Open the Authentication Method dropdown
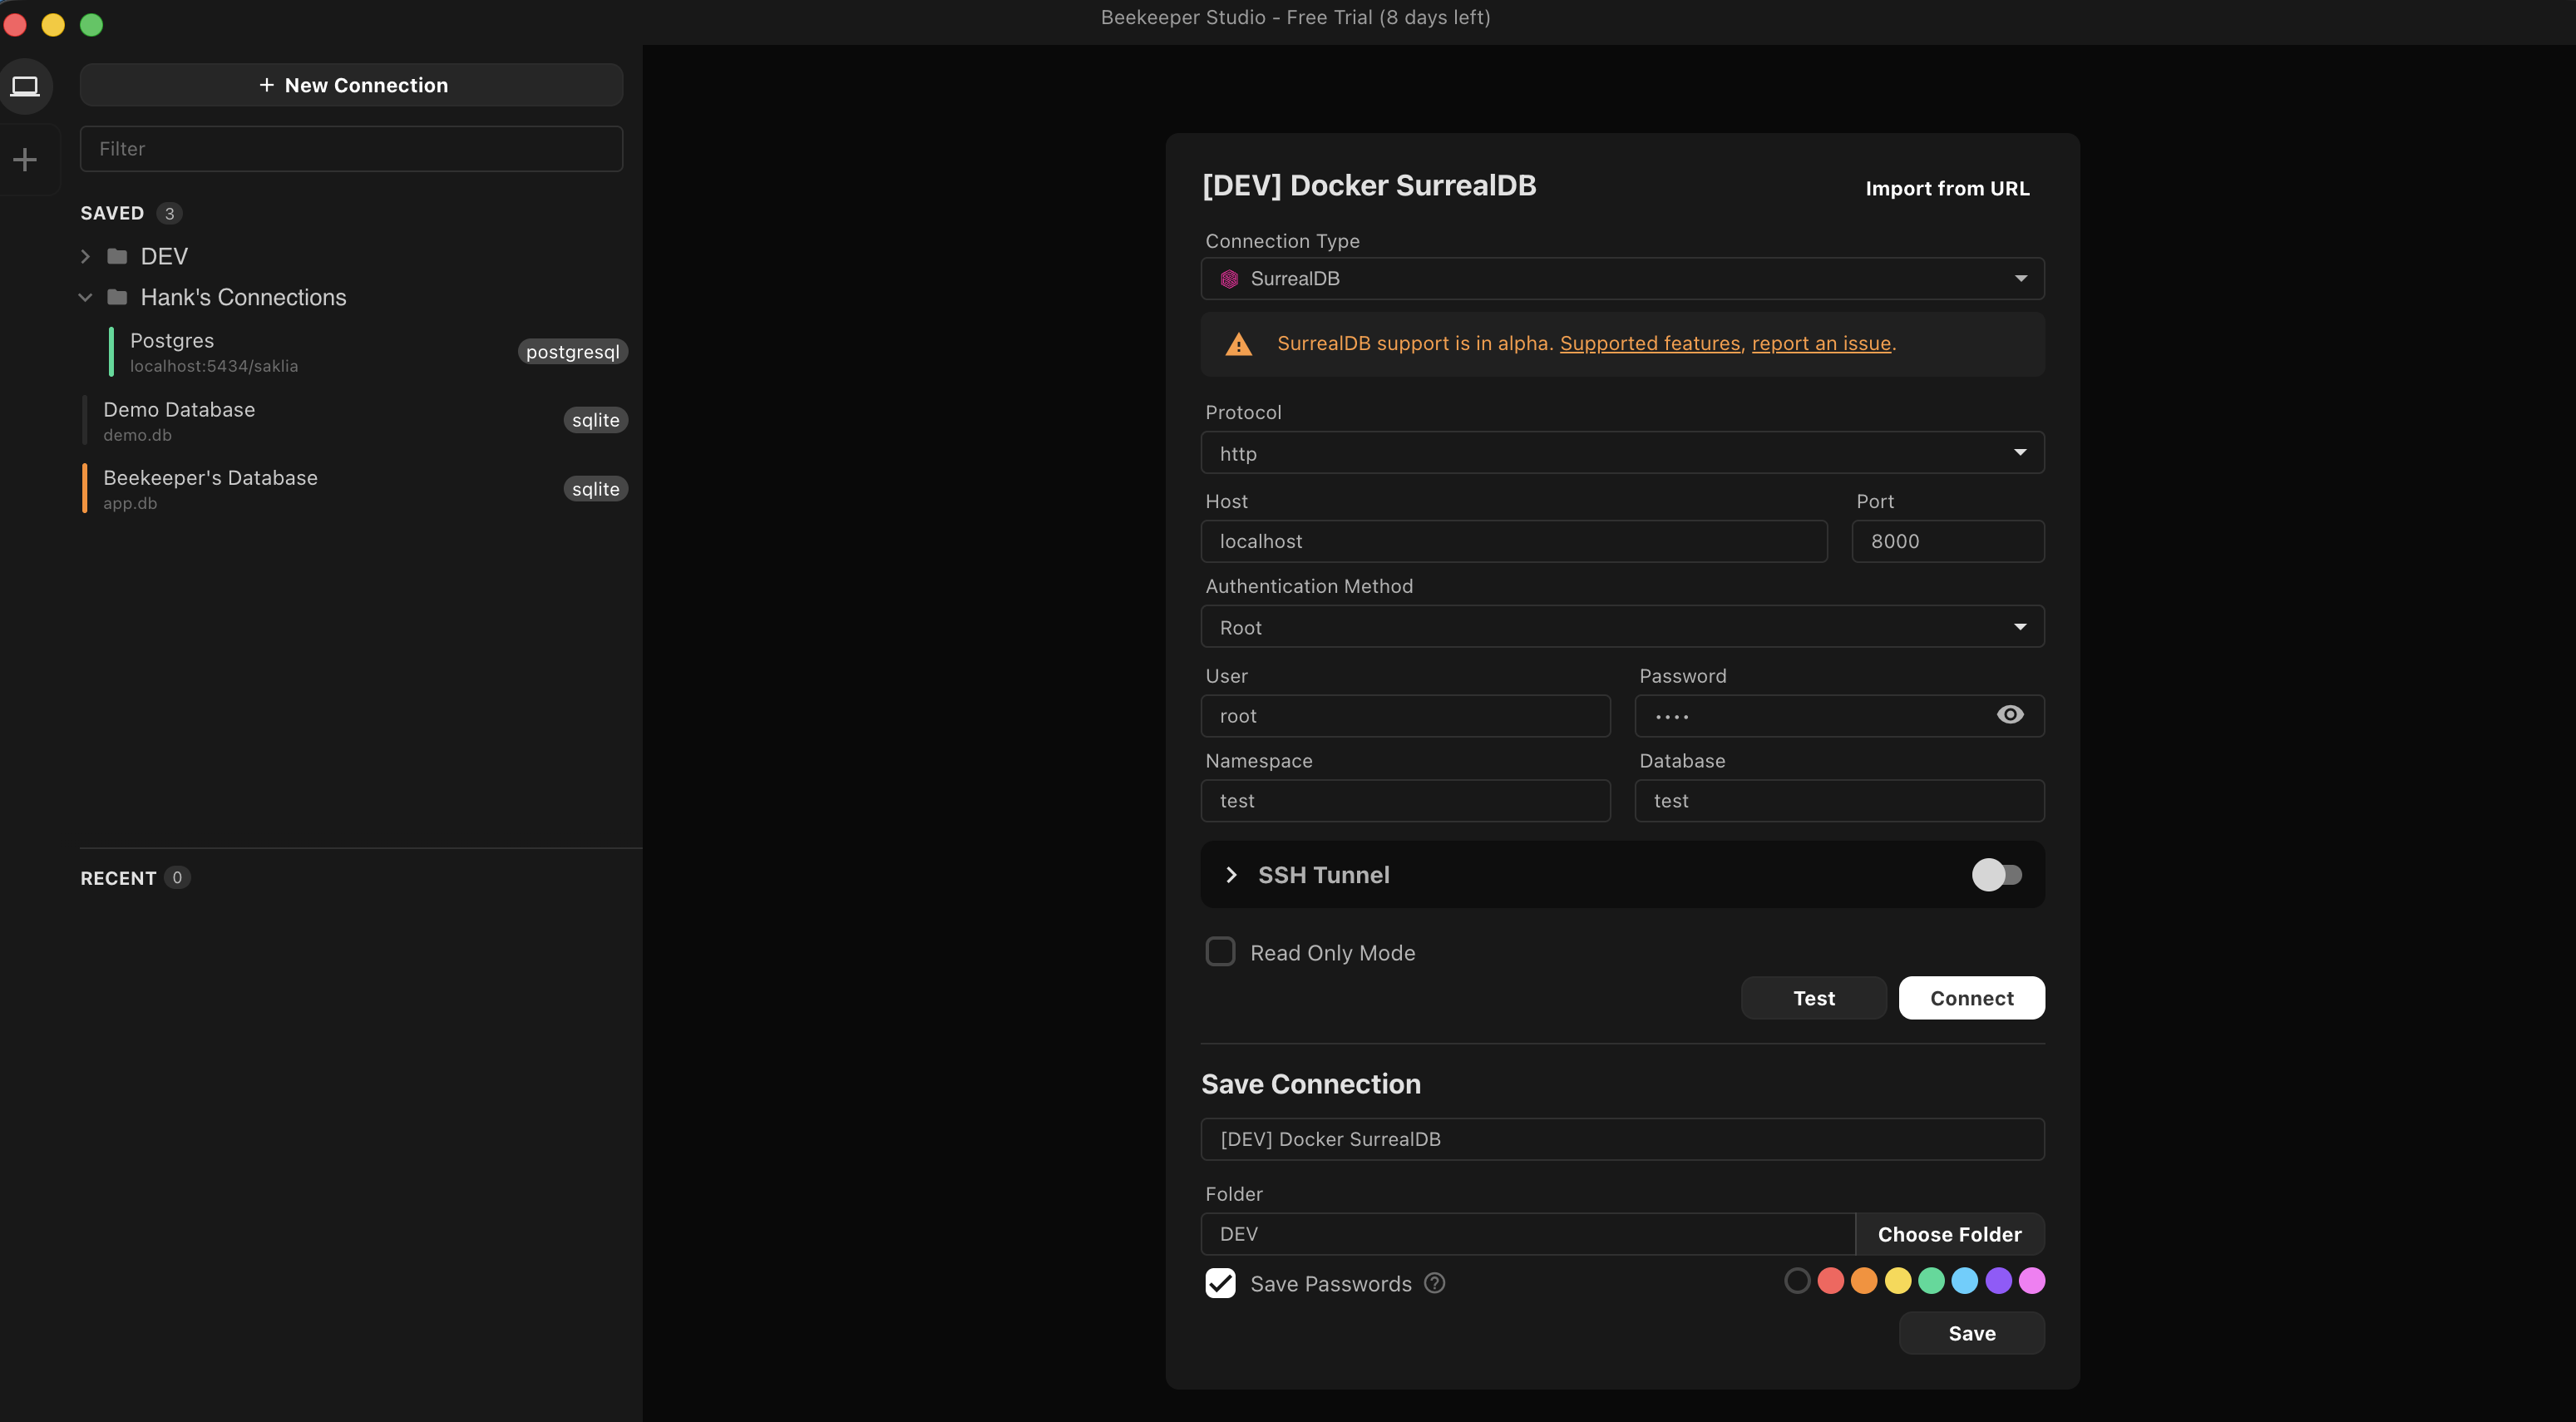 tap(1622, 627)
